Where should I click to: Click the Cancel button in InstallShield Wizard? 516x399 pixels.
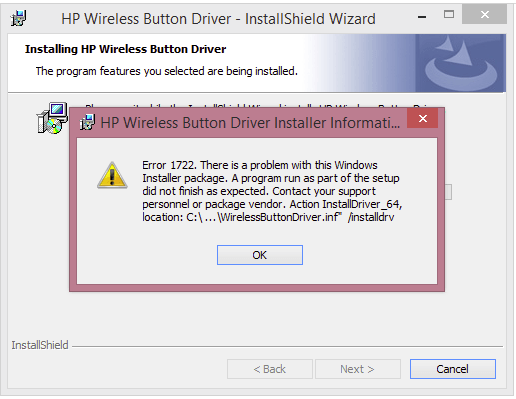pos(453,369)
